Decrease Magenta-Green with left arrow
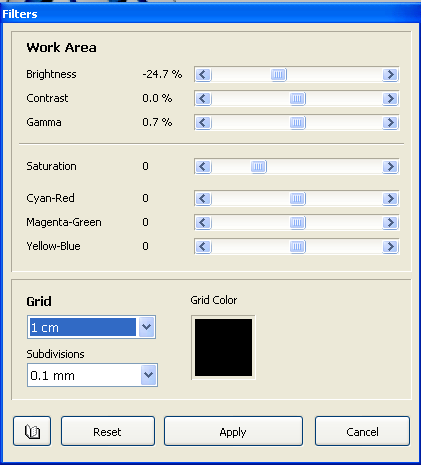Screen dimensions: 421x465 203,223
